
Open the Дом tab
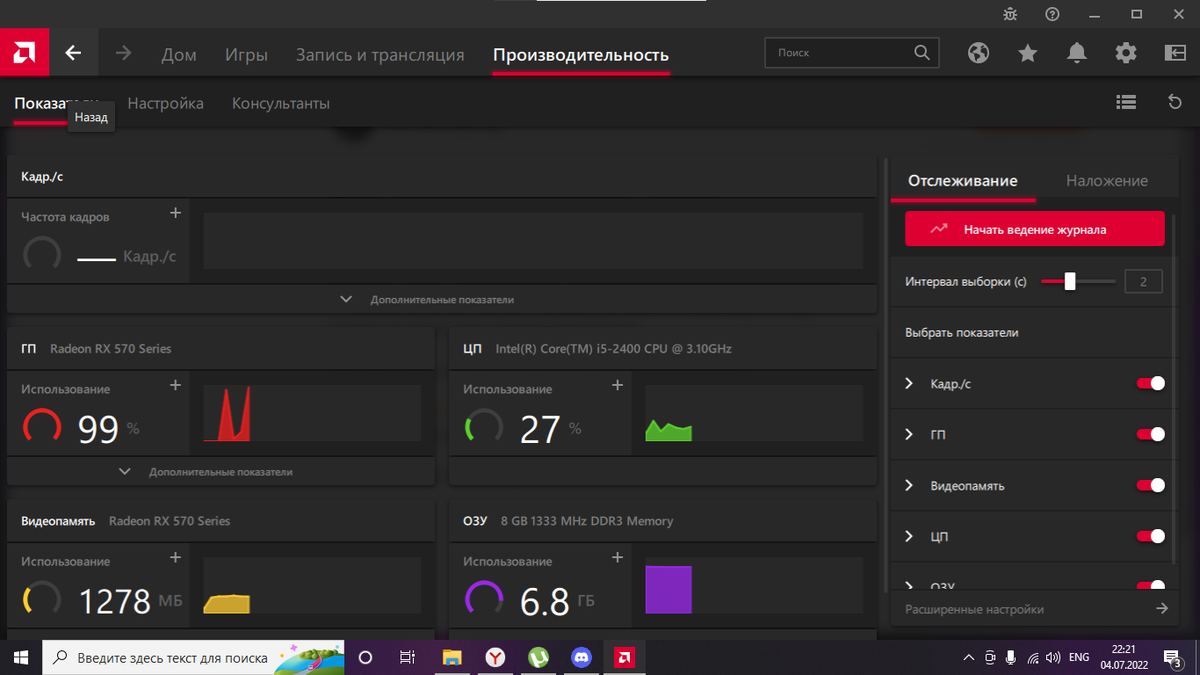(x=179, y=55)
